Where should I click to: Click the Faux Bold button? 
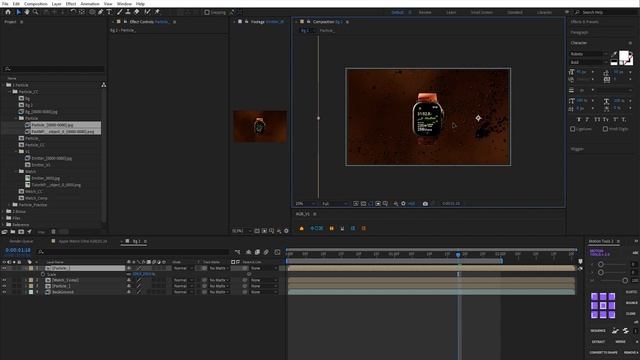[x=578, y=120]
